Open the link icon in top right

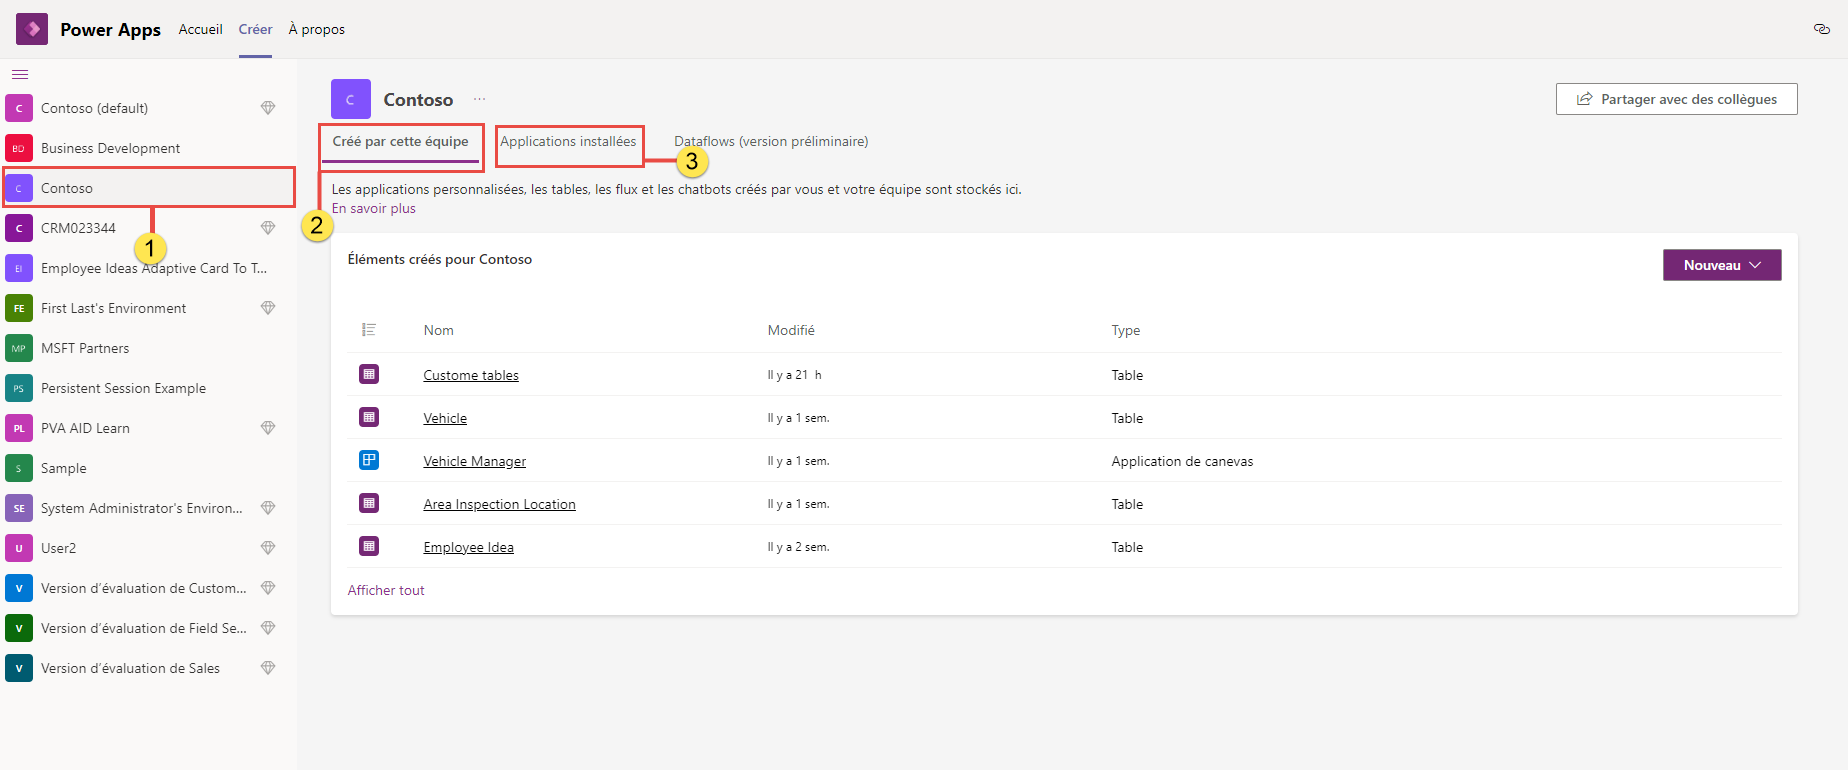point(1821,29)
